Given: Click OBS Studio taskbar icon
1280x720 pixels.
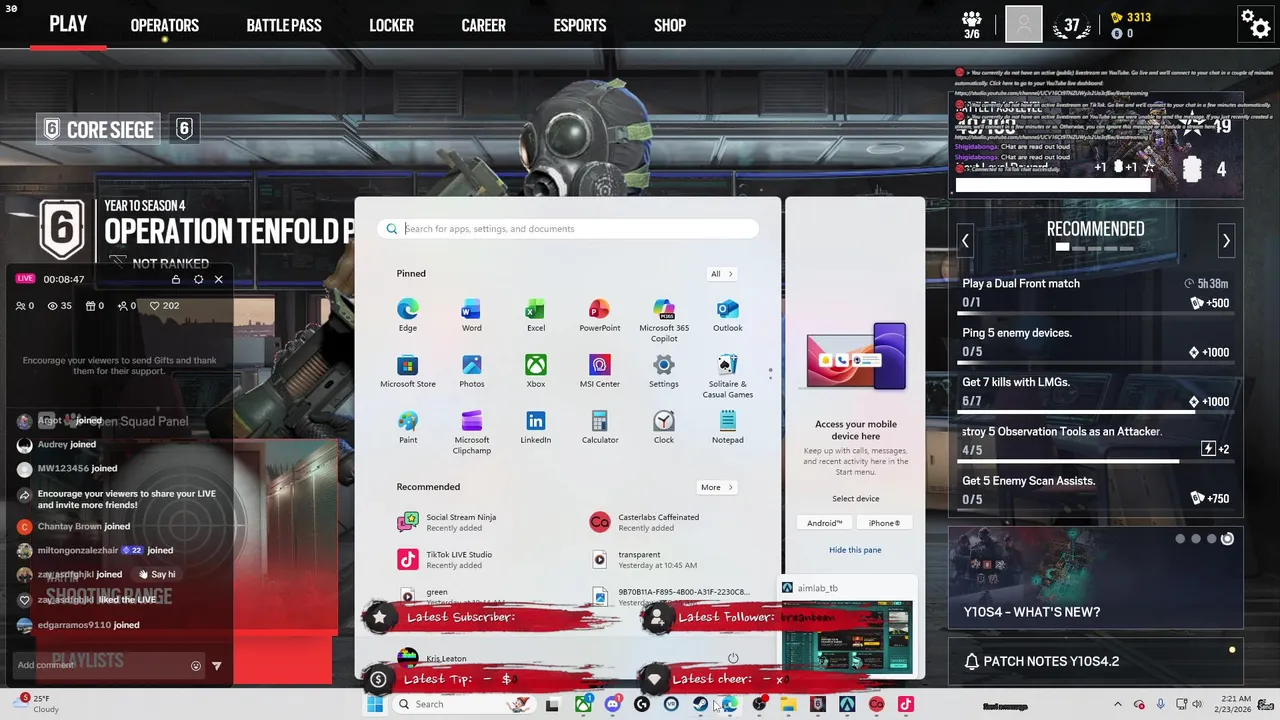Looking at the screenshot, I should click(x=759, y=704).
